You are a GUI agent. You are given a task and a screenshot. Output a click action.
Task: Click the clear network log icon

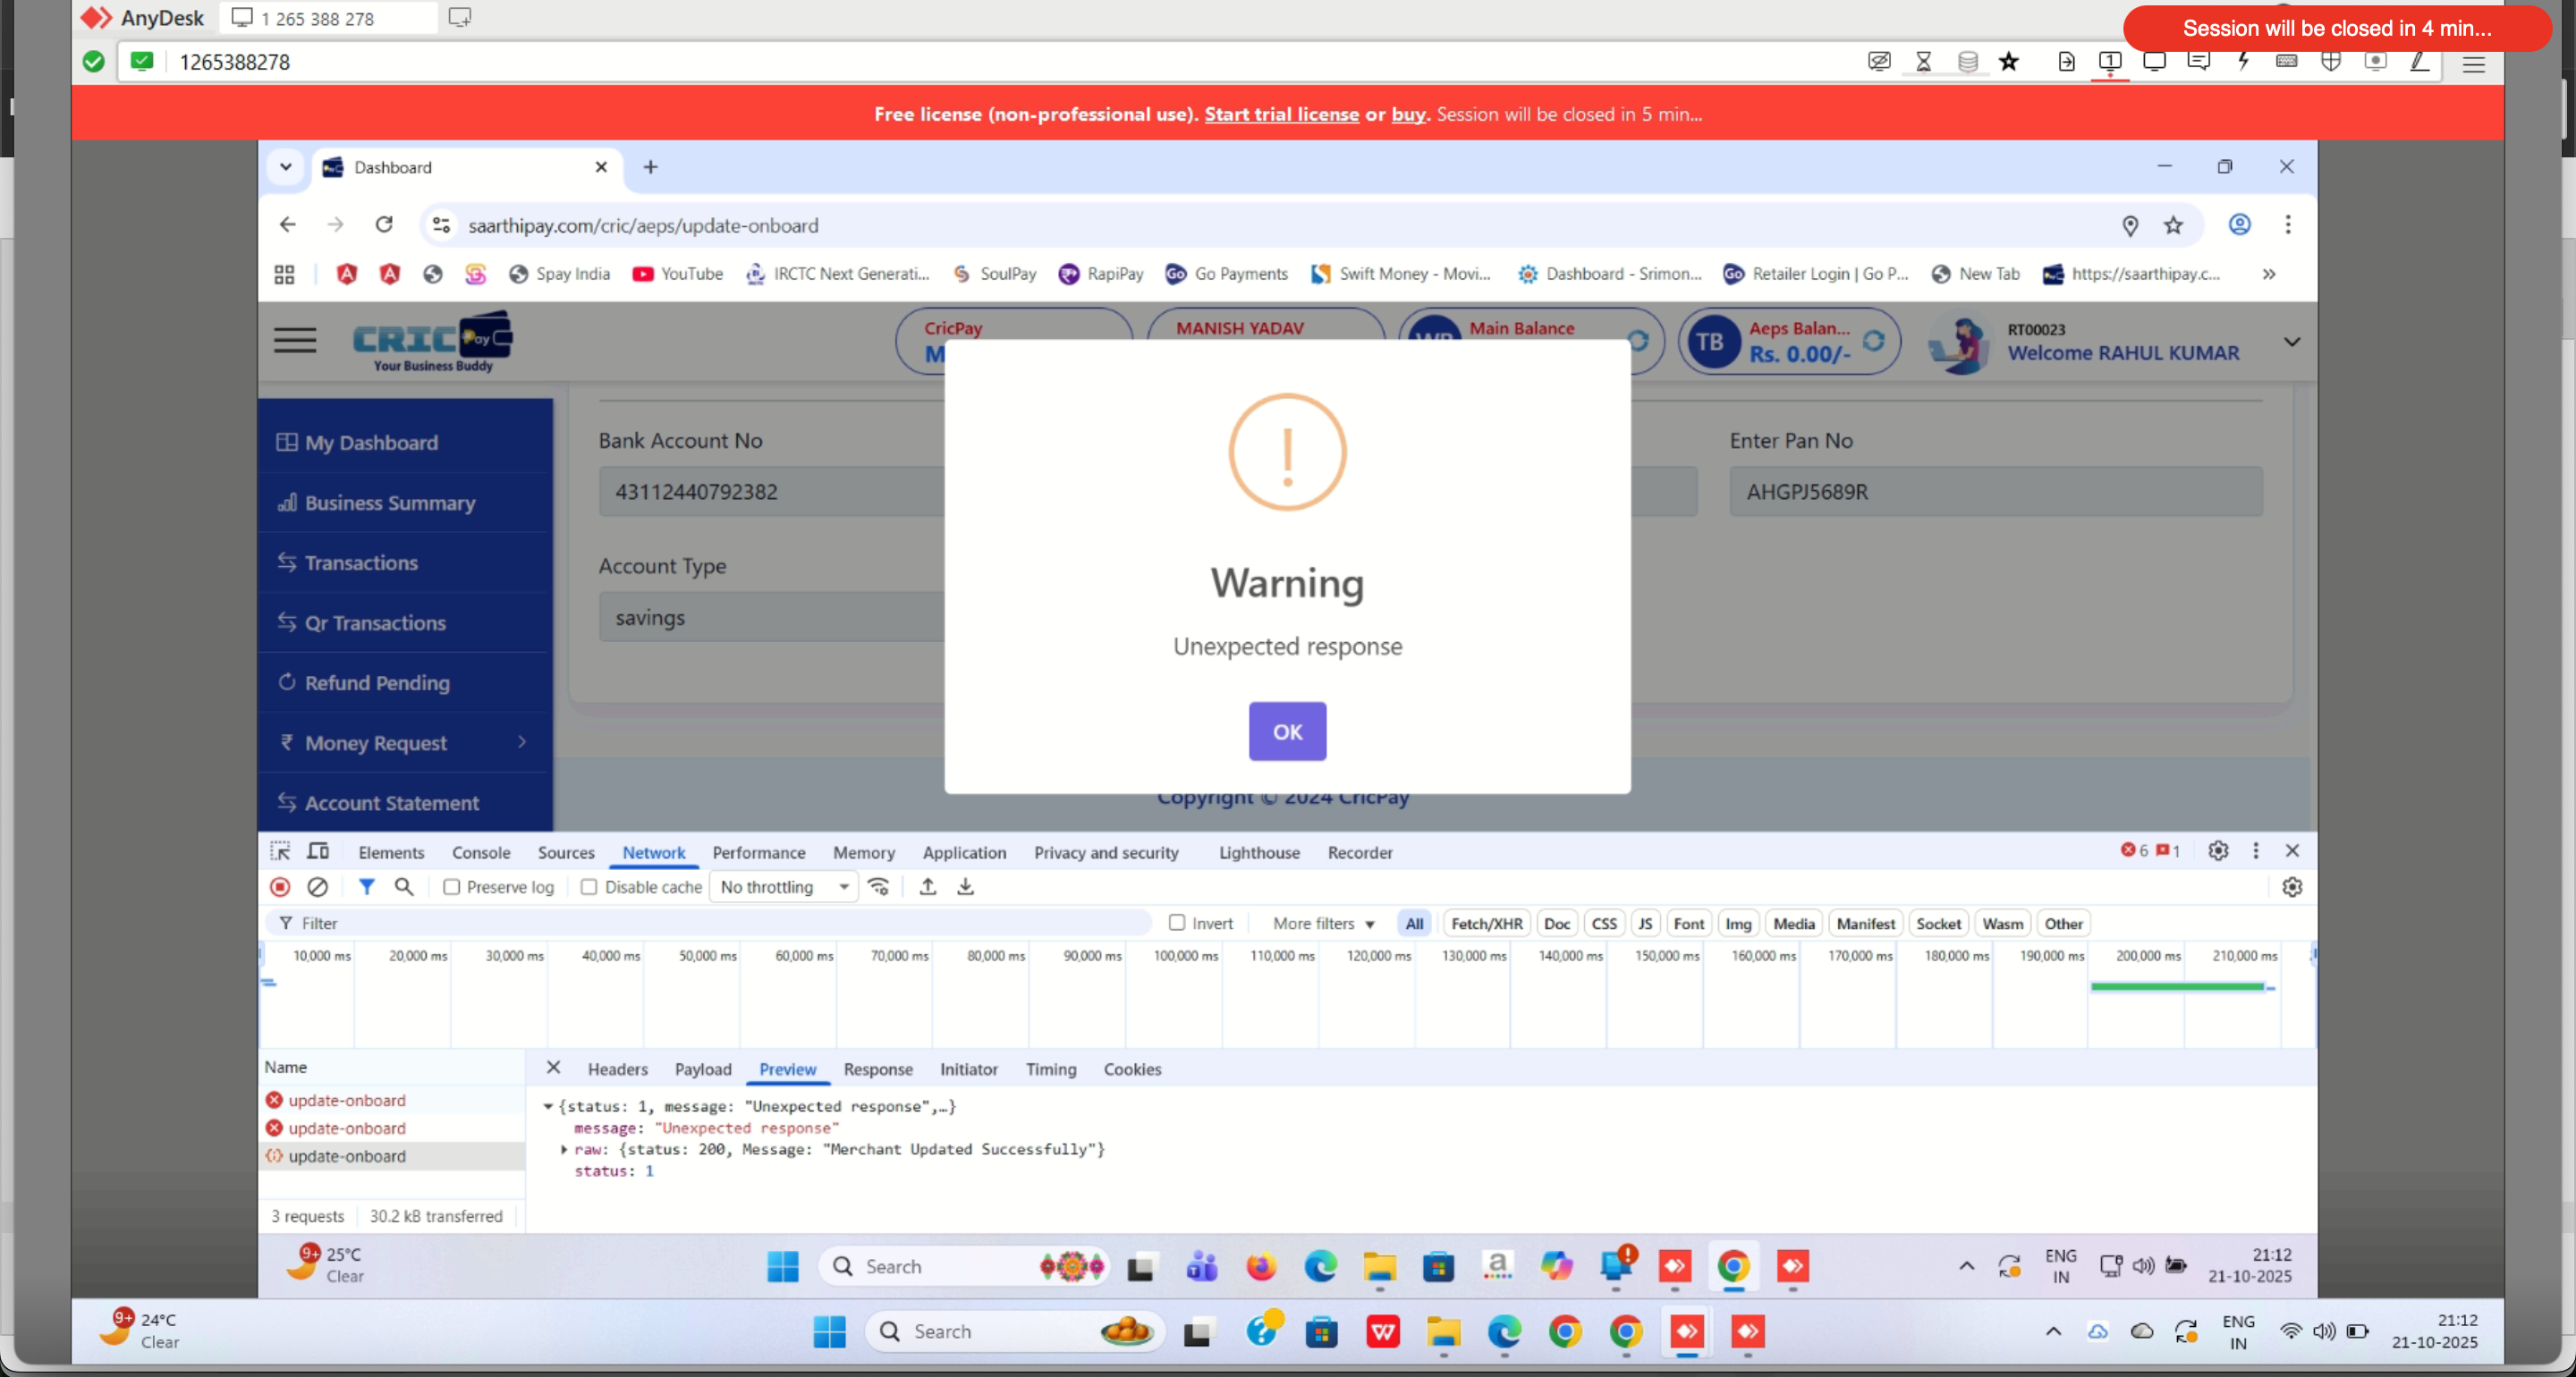(x=317, y=887)
